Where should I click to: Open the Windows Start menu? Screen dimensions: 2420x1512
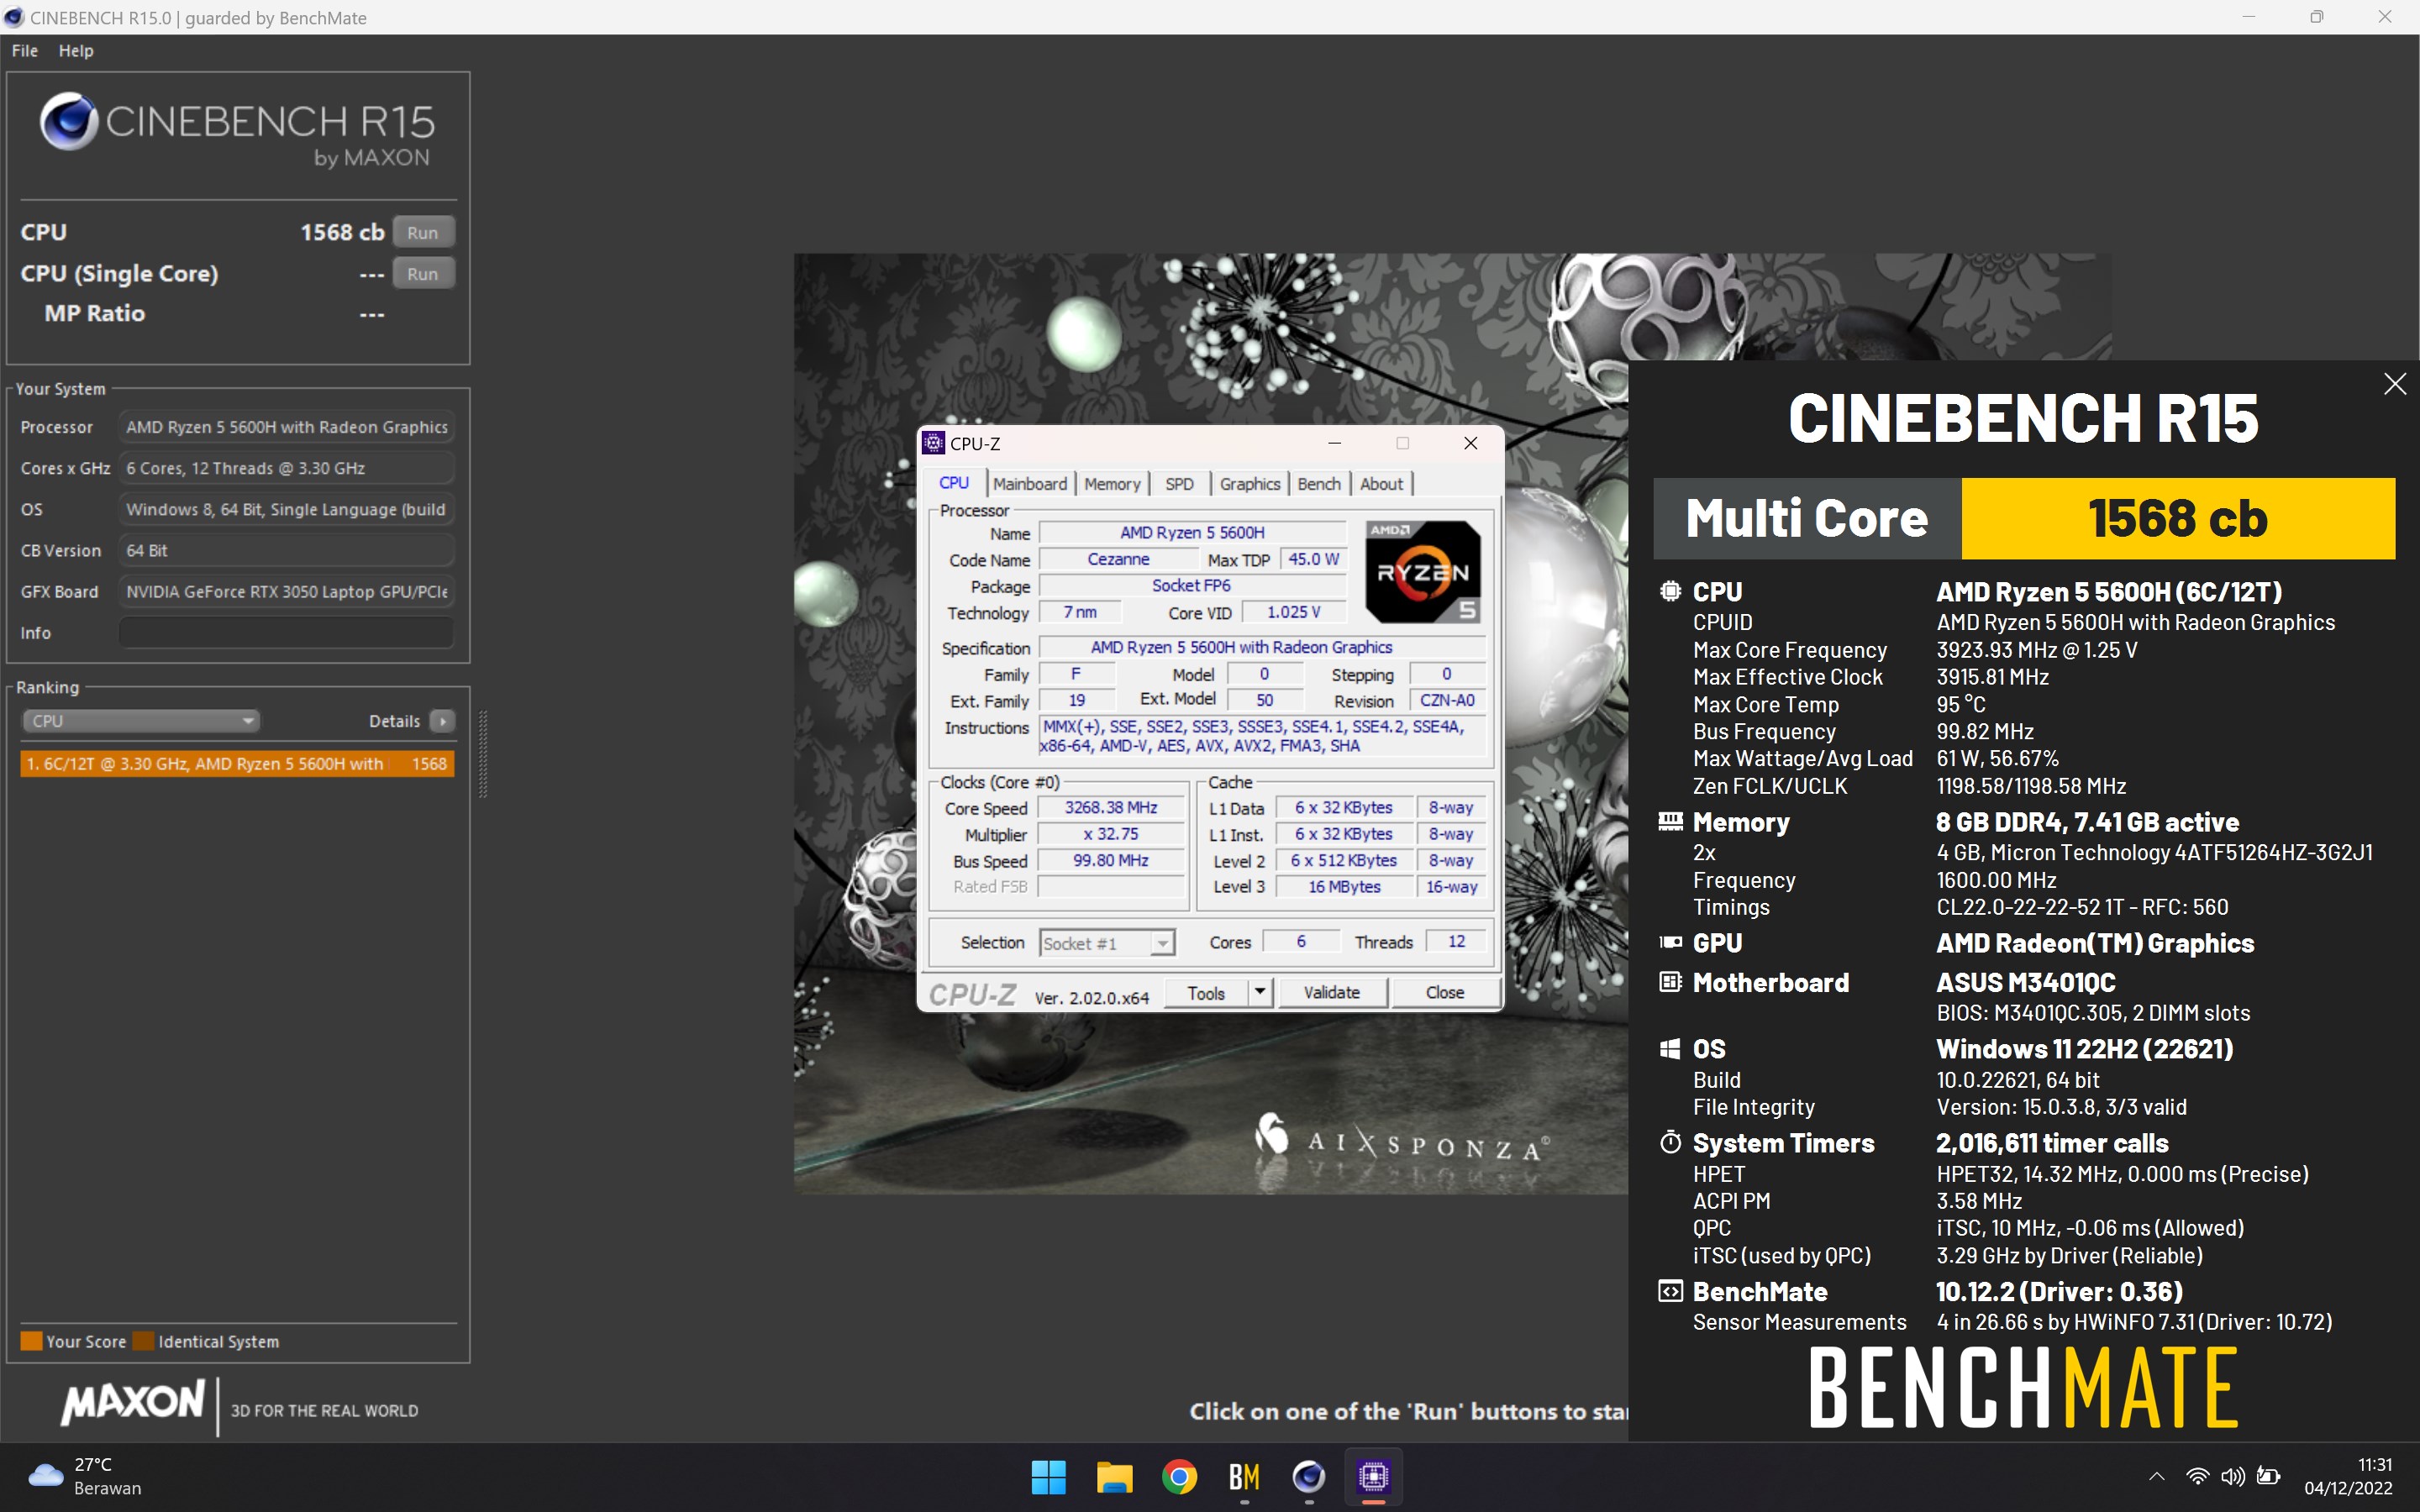pyautogui.click(x=1048, y=1477)
